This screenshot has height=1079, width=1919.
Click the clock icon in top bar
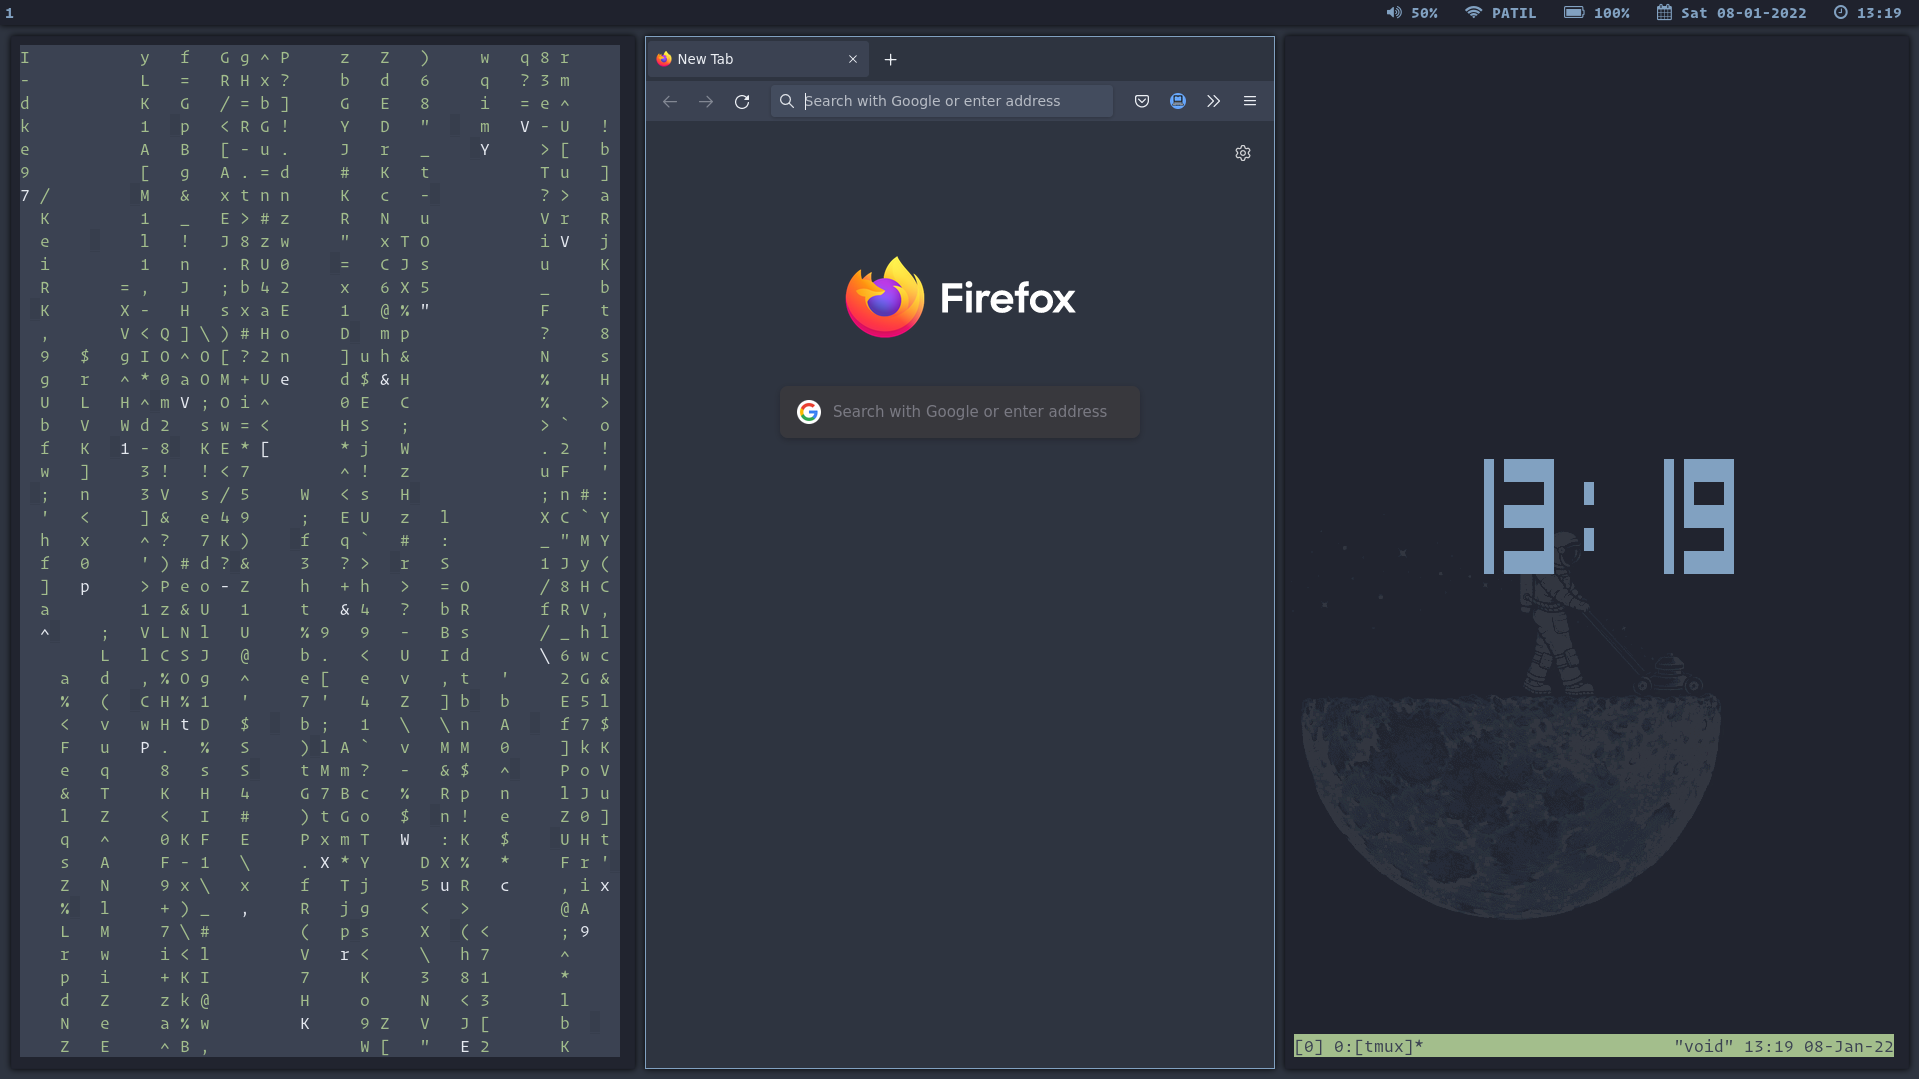click(x=1841, y=13)
